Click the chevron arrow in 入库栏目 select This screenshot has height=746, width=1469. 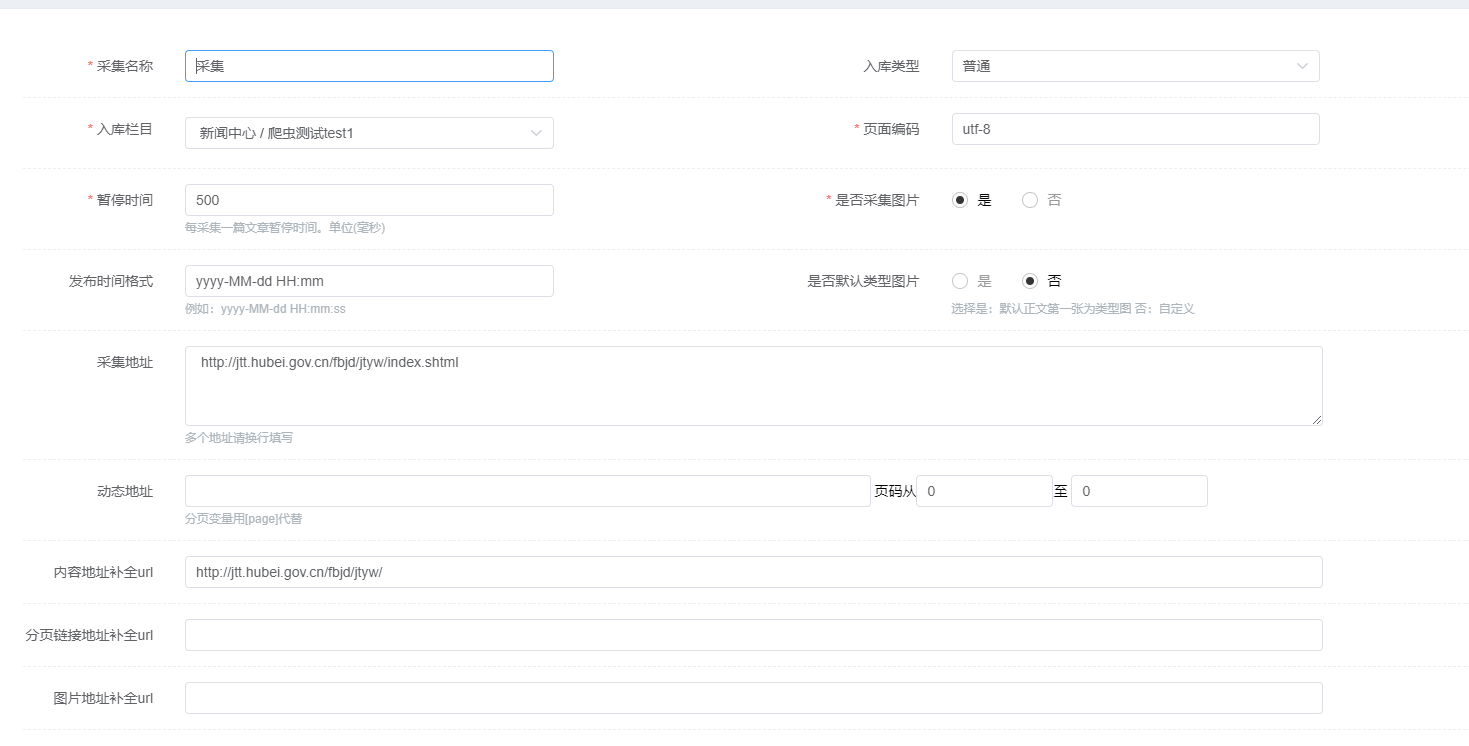pyautogui.click(x=536, y=133)
